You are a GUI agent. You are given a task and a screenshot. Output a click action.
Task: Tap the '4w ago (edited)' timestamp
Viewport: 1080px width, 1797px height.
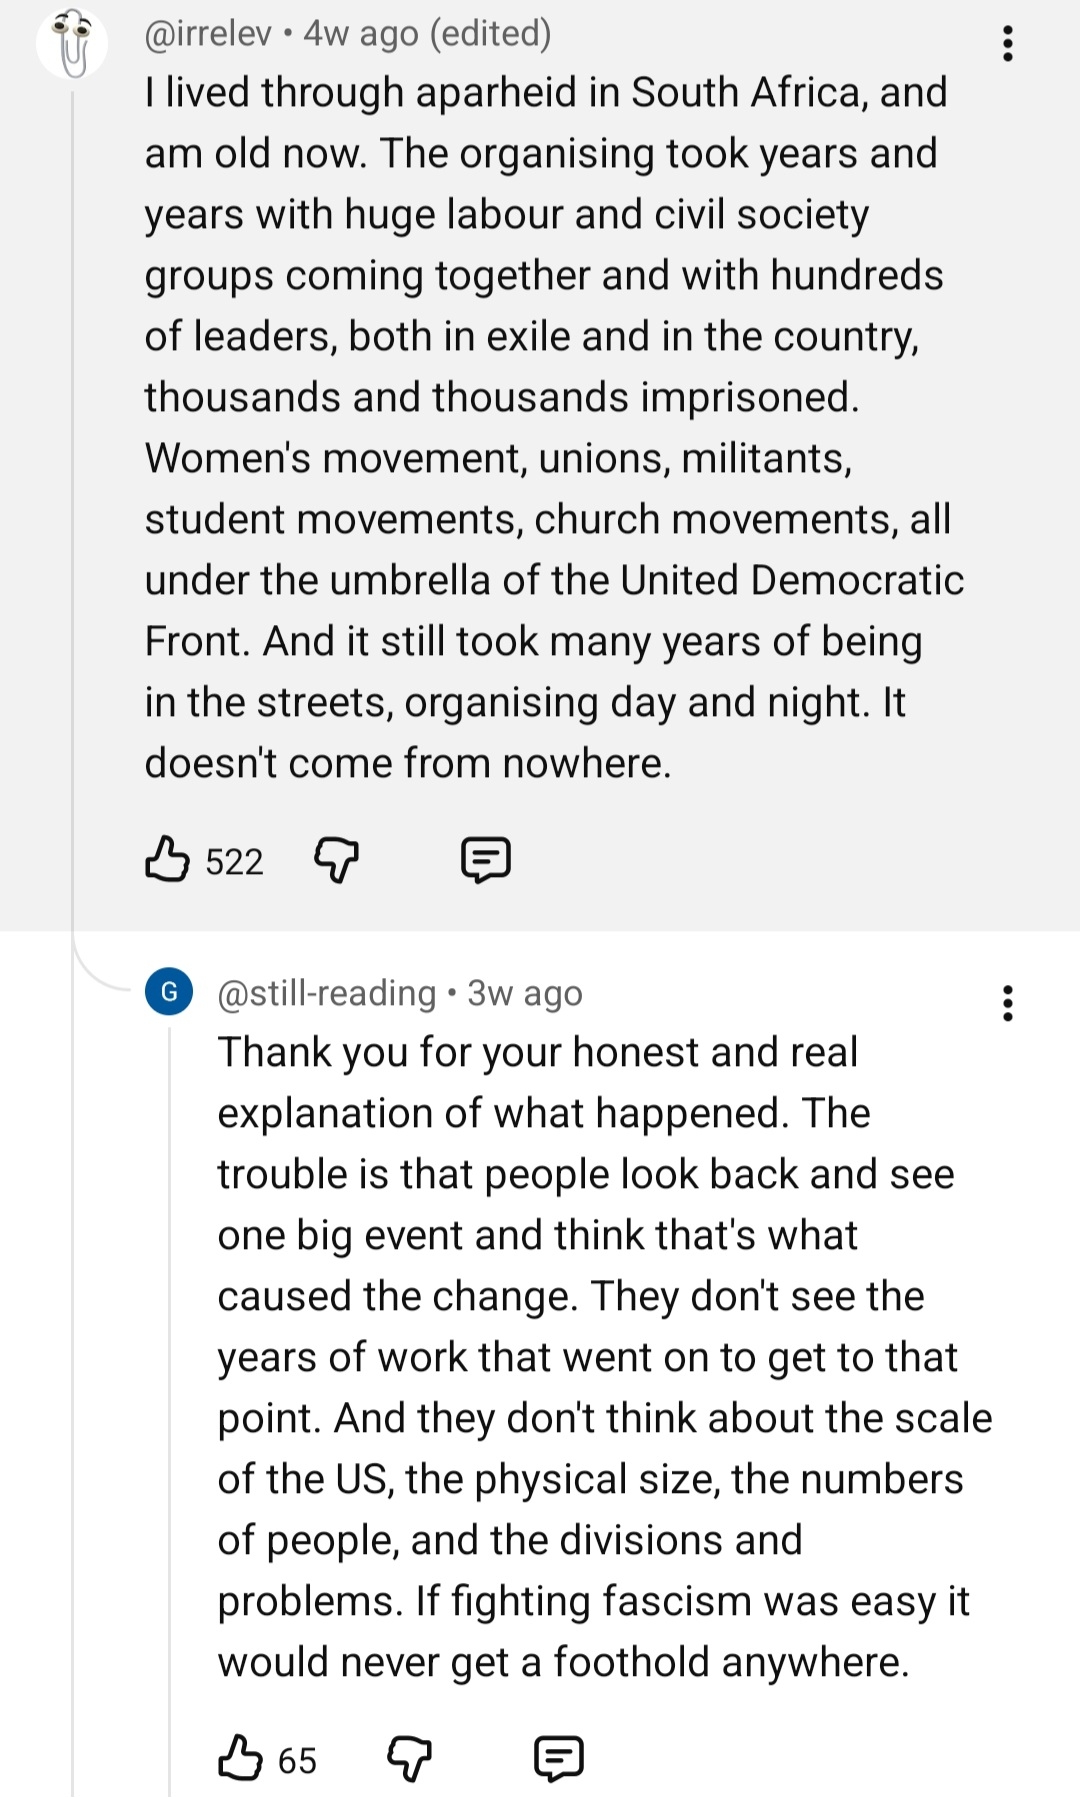(x=428, y=33)
